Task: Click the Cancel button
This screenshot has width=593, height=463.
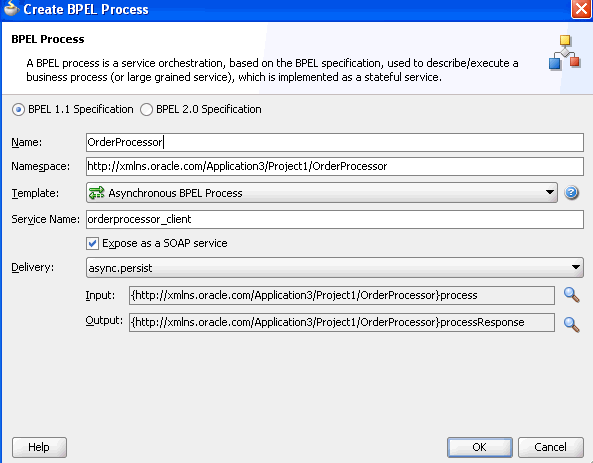Action: [550, 447]
